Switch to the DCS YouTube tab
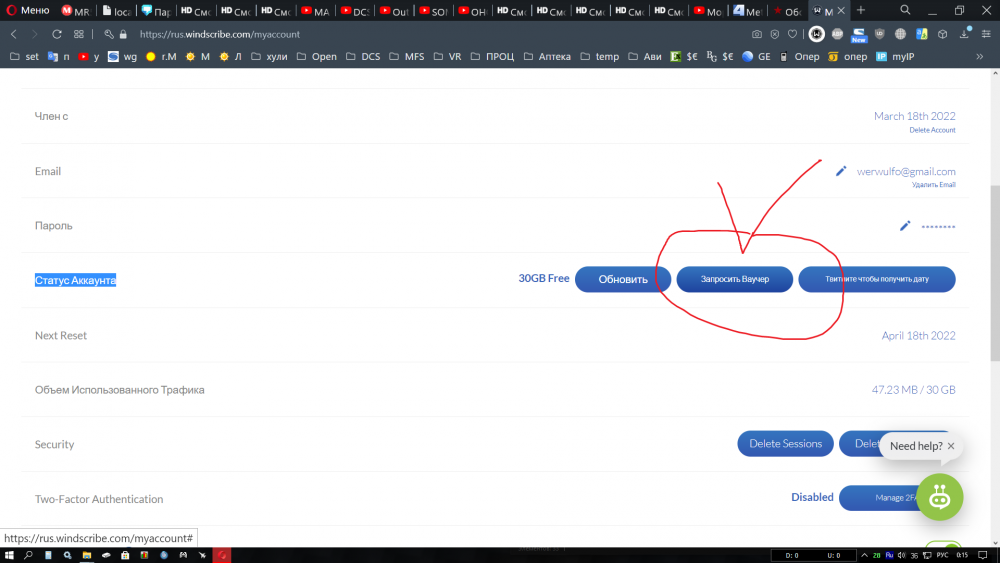 pyautogui.click(x=355, y=11)
